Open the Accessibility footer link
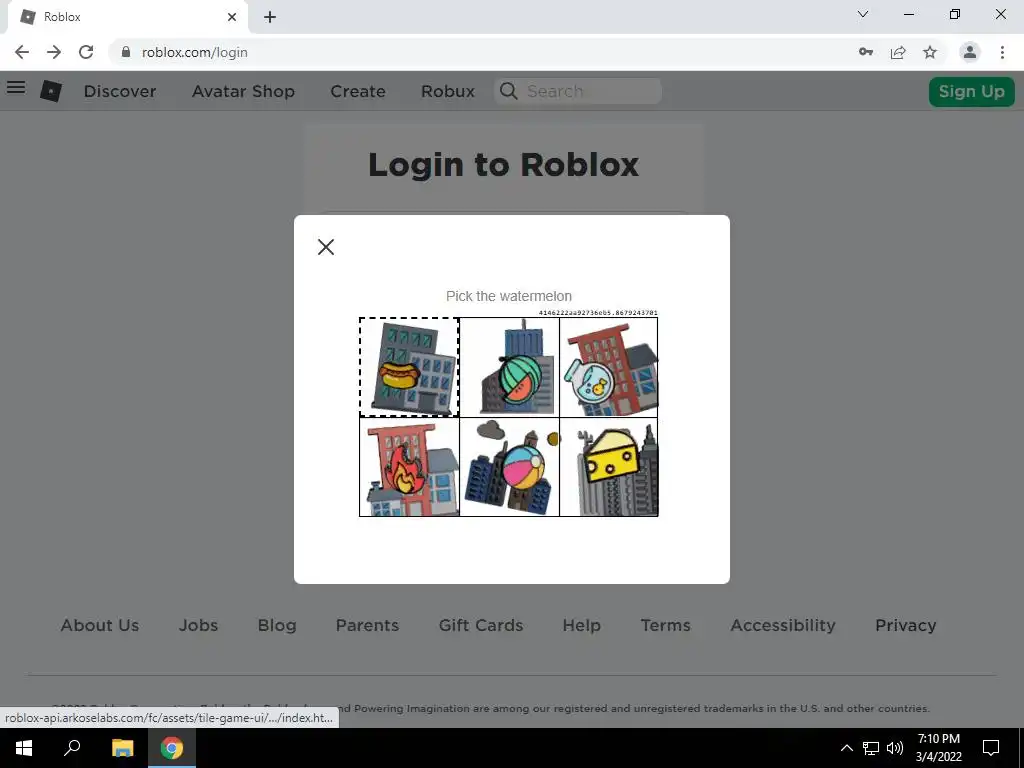The height and width of the screenshot is (768, 1024). [783, 625]
